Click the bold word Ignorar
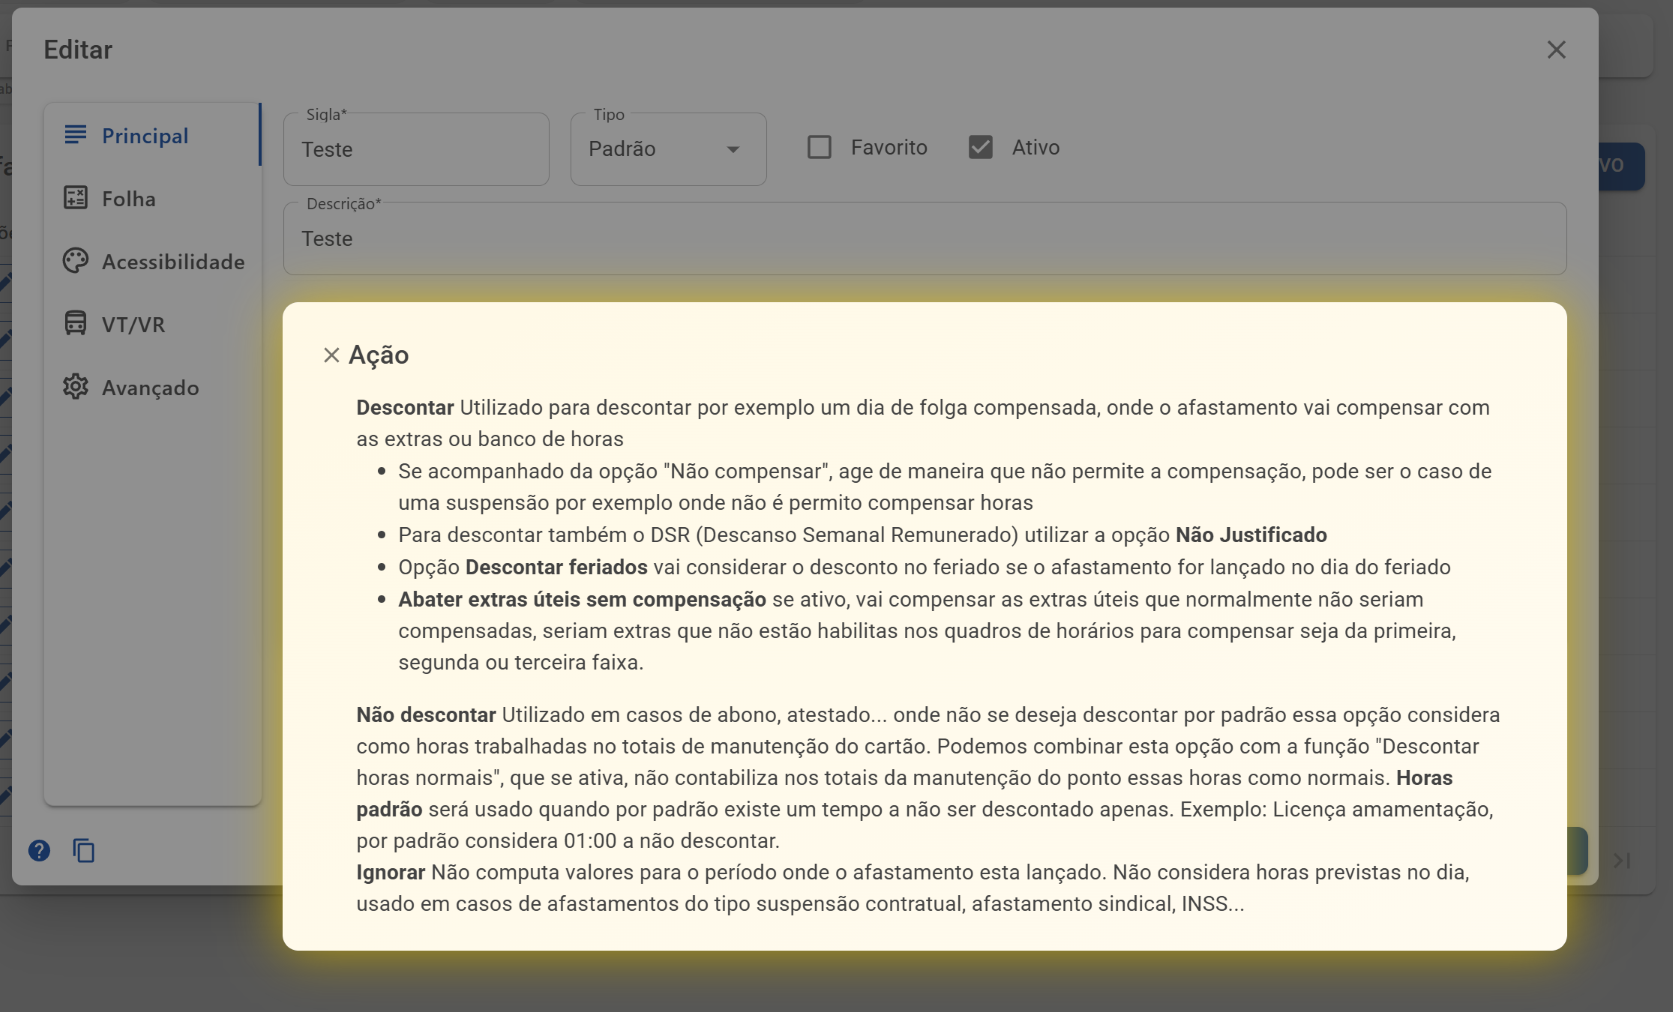Image resolution: width=1673 pixels, height=1012 pixels. click(391, 872)
